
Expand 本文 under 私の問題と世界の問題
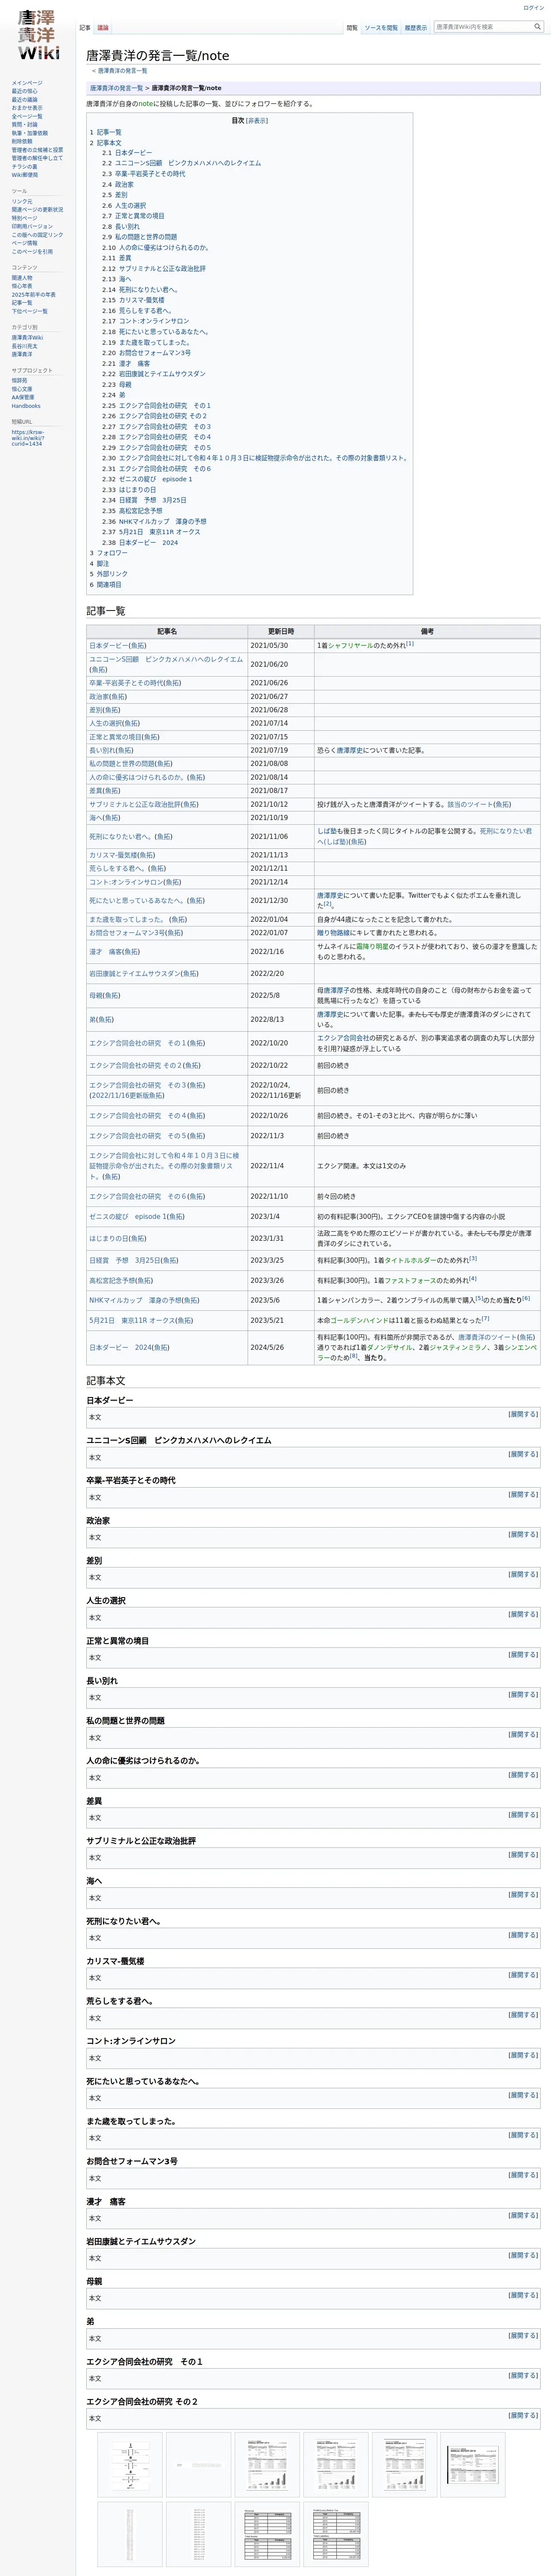(523, 1734)
